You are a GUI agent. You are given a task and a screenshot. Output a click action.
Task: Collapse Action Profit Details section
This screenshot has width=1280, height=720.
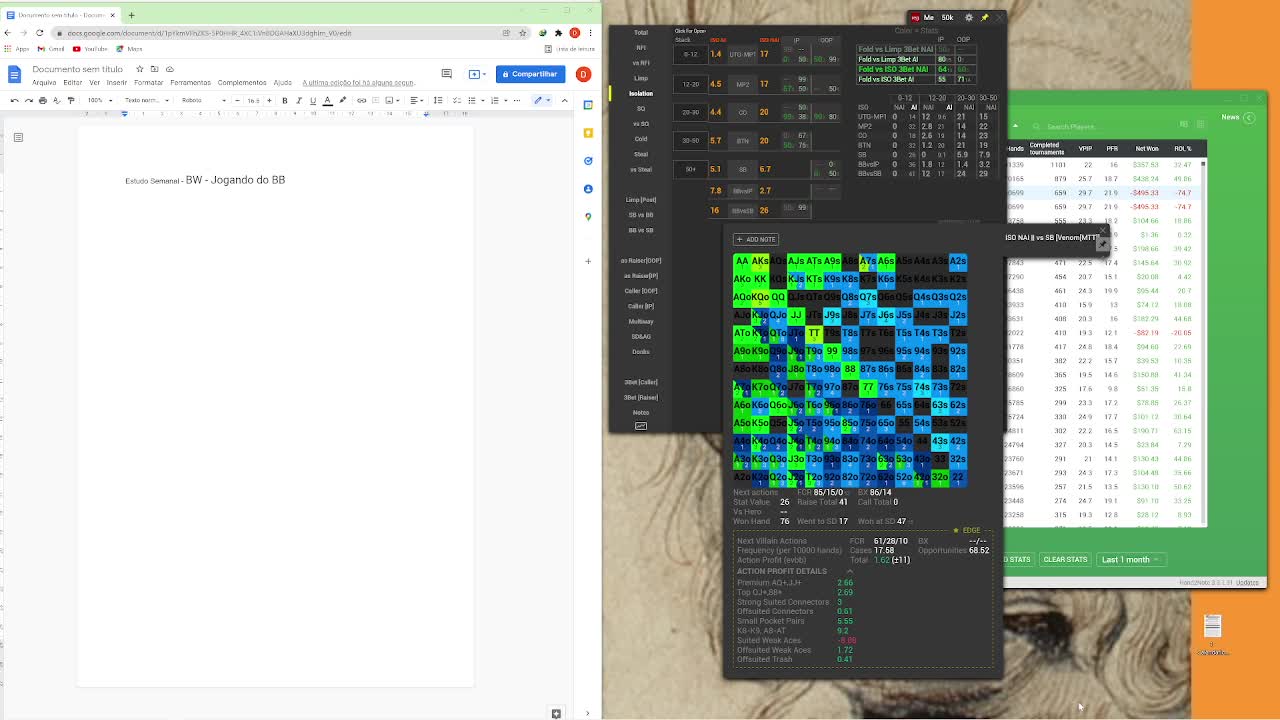tap(849, 571)
